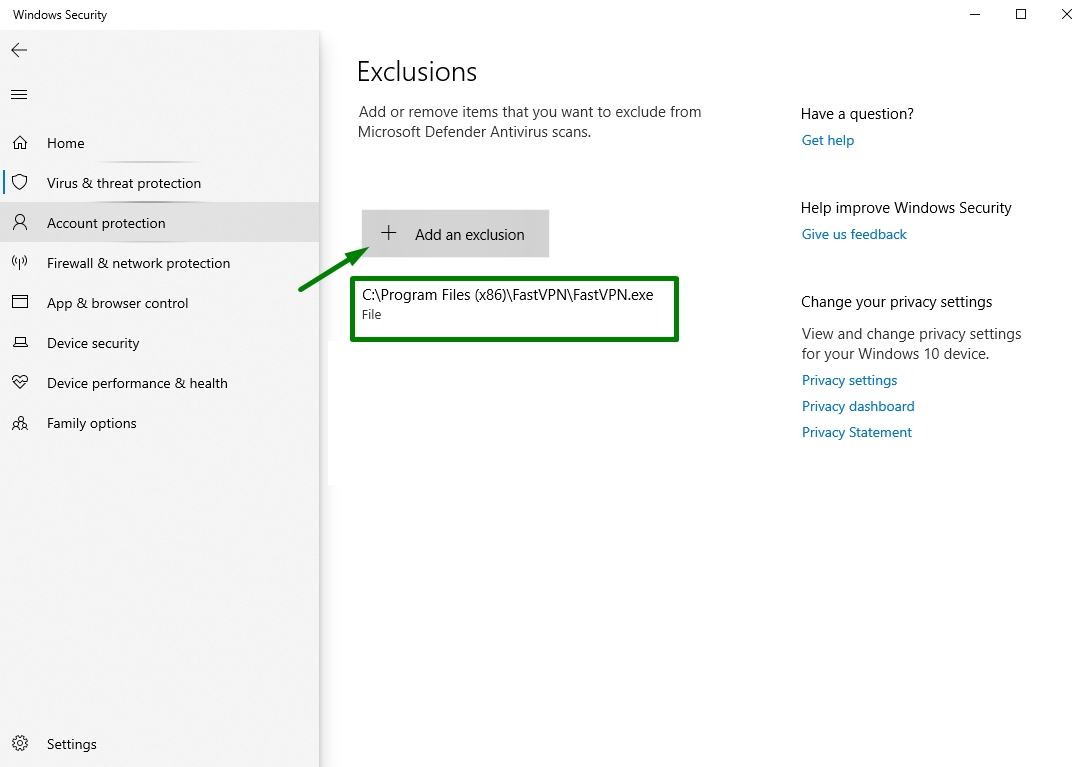Click the shield icon for Virus protection
The image size is (1086, 767).
(20, 182)
